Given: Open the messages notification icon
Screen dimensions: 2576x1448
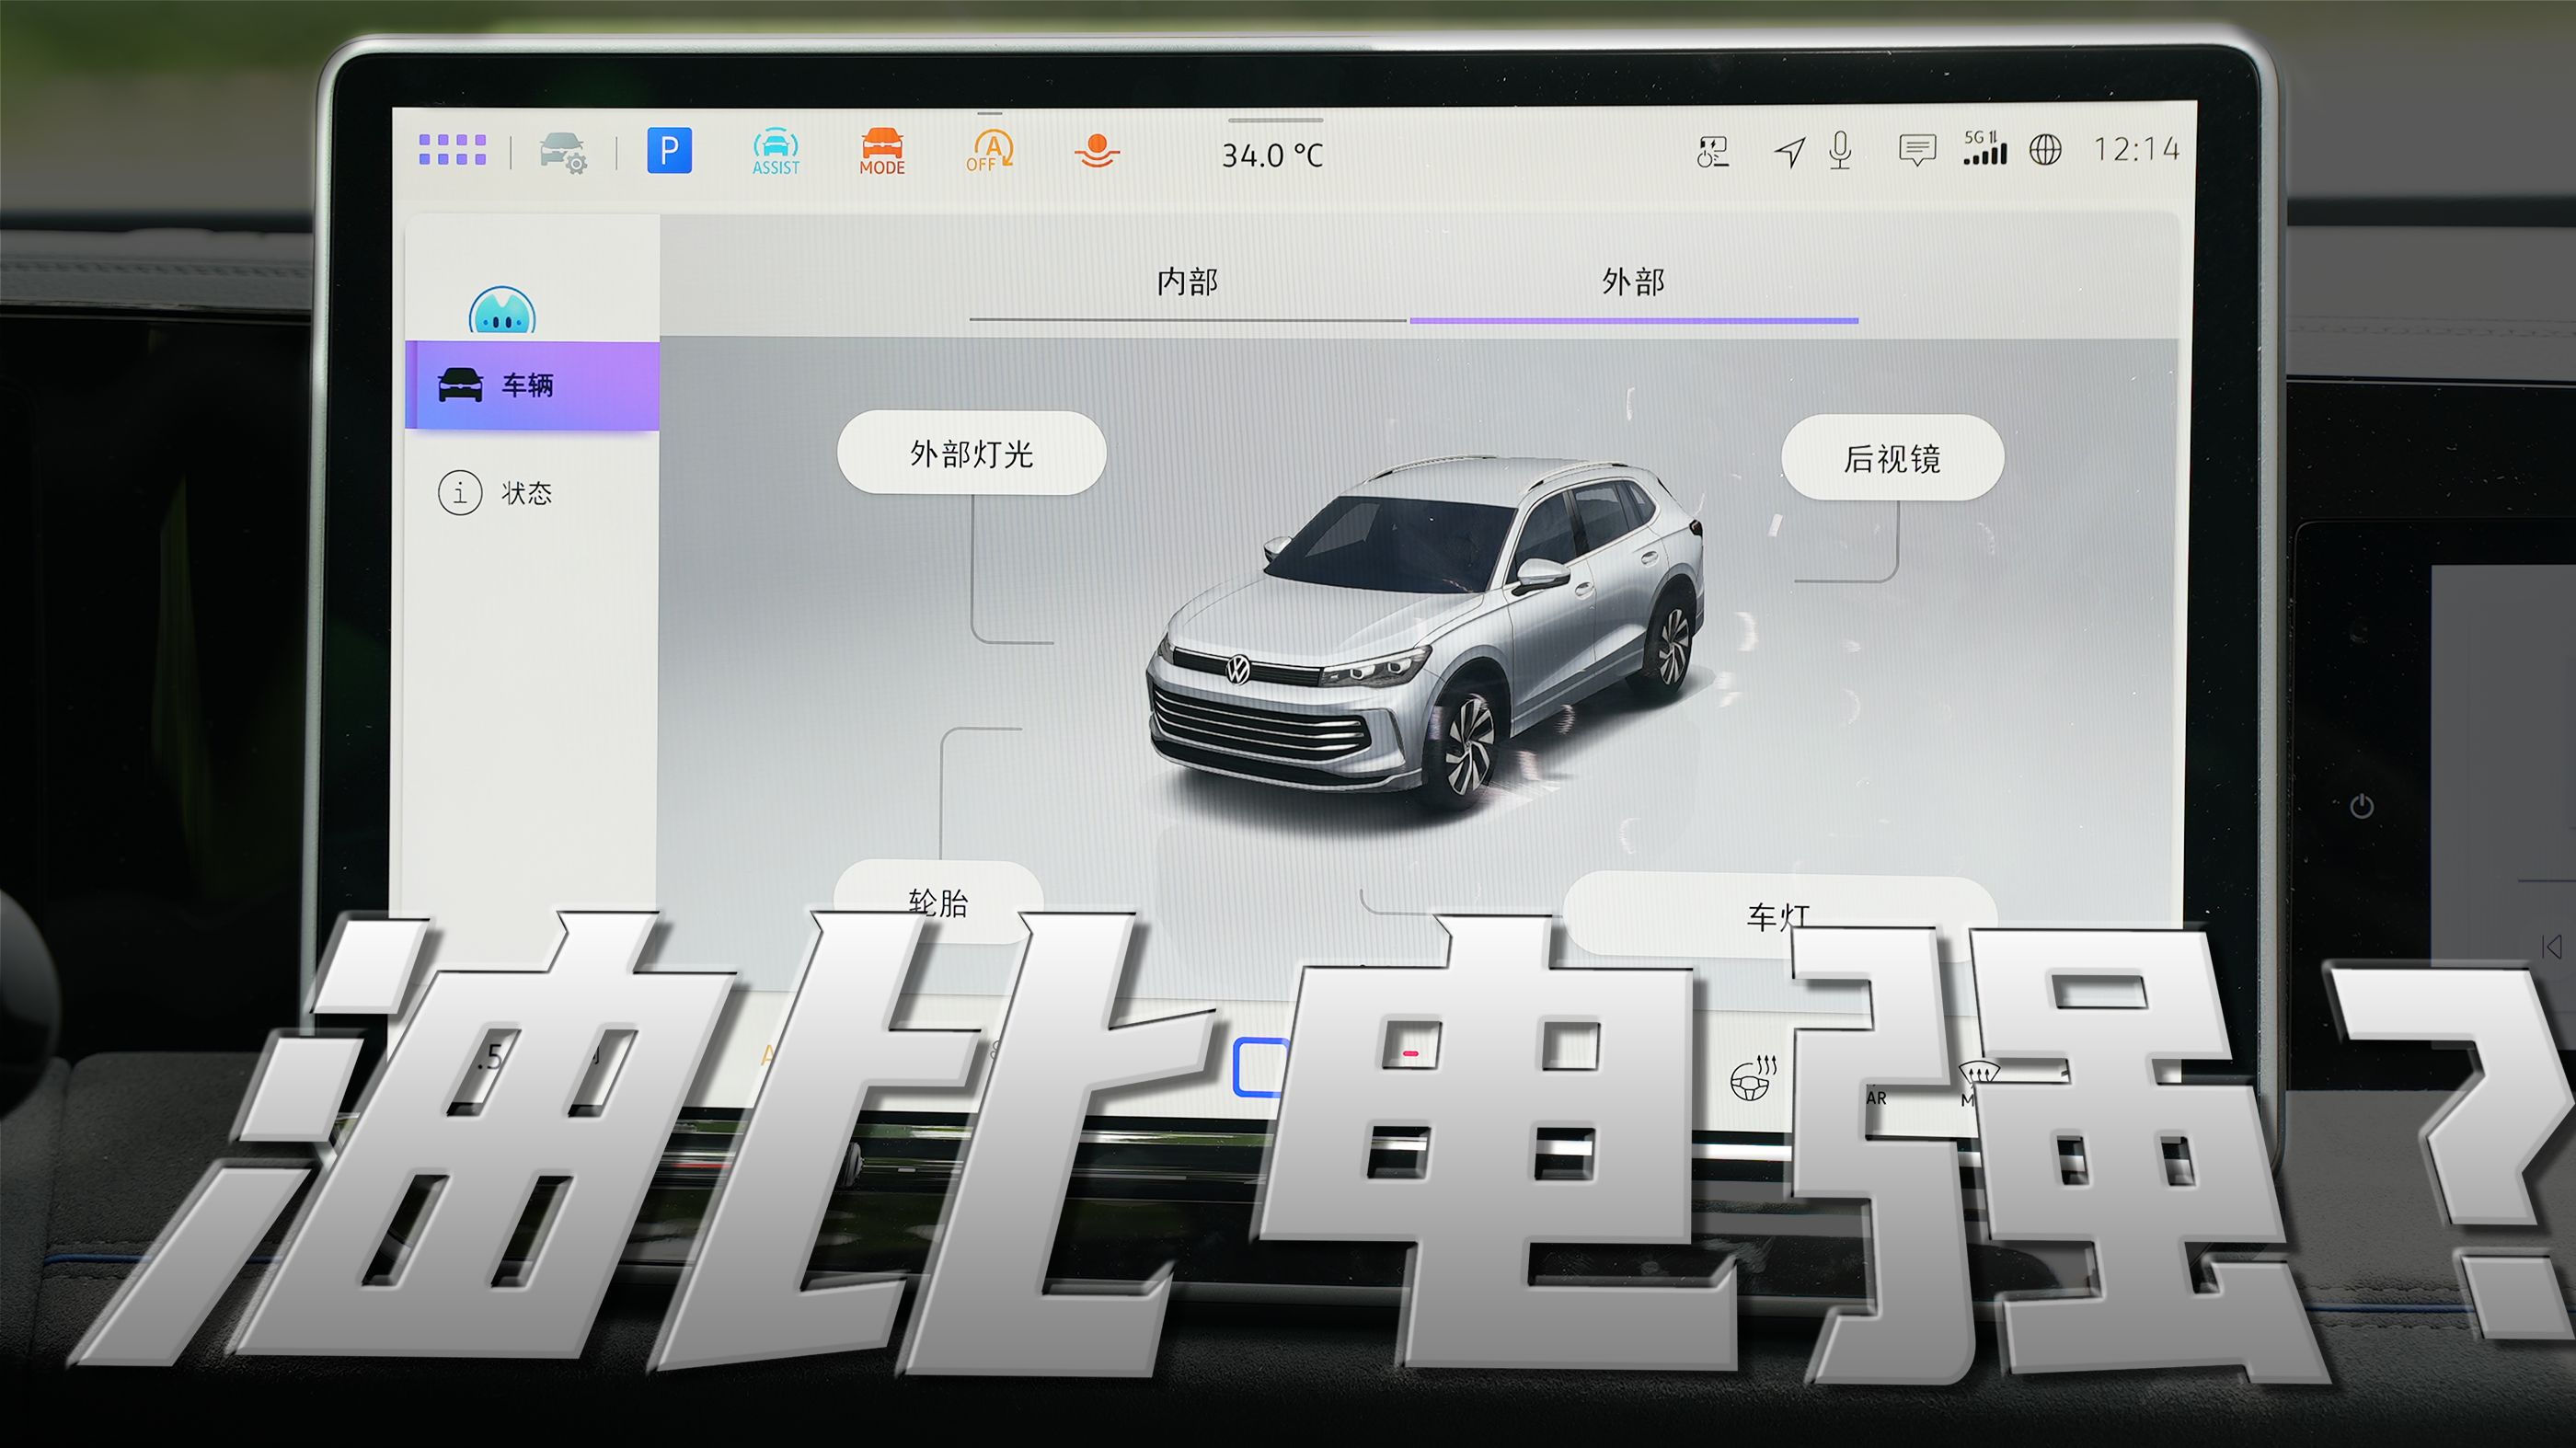Looking at the screenshot, I should coord(1917,150).
